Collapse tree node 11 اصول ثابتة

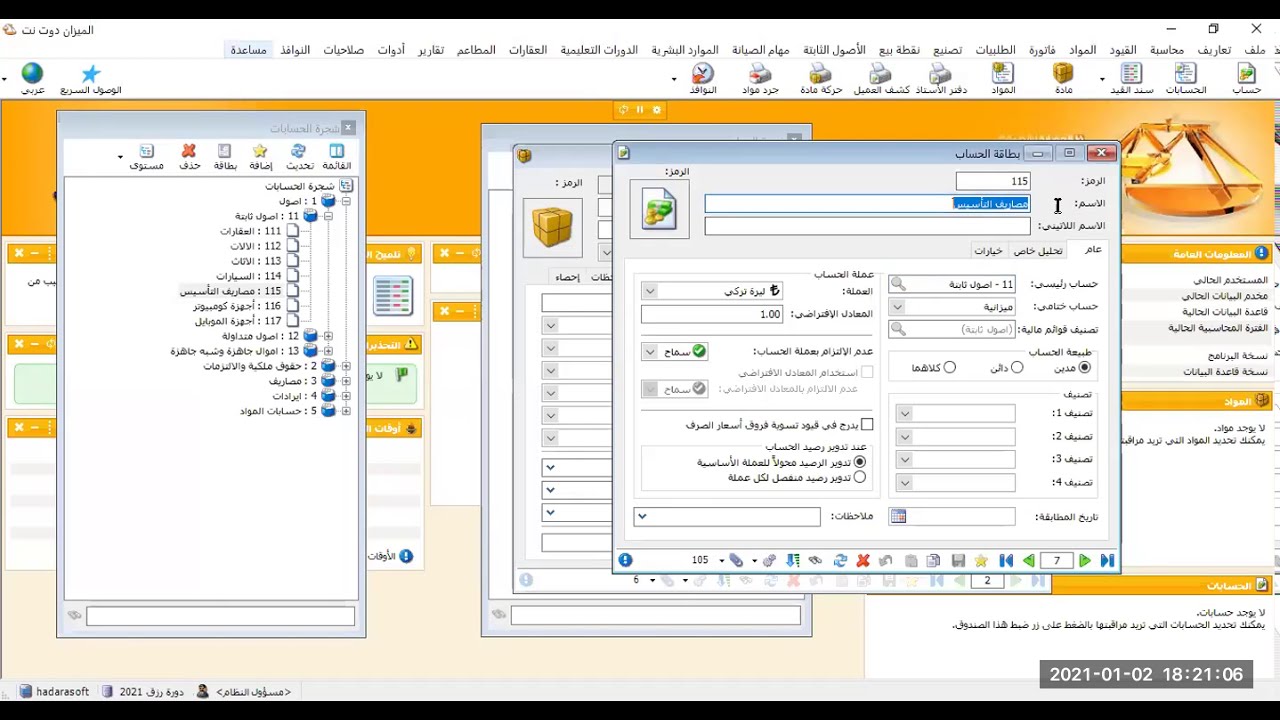point(328,216)
